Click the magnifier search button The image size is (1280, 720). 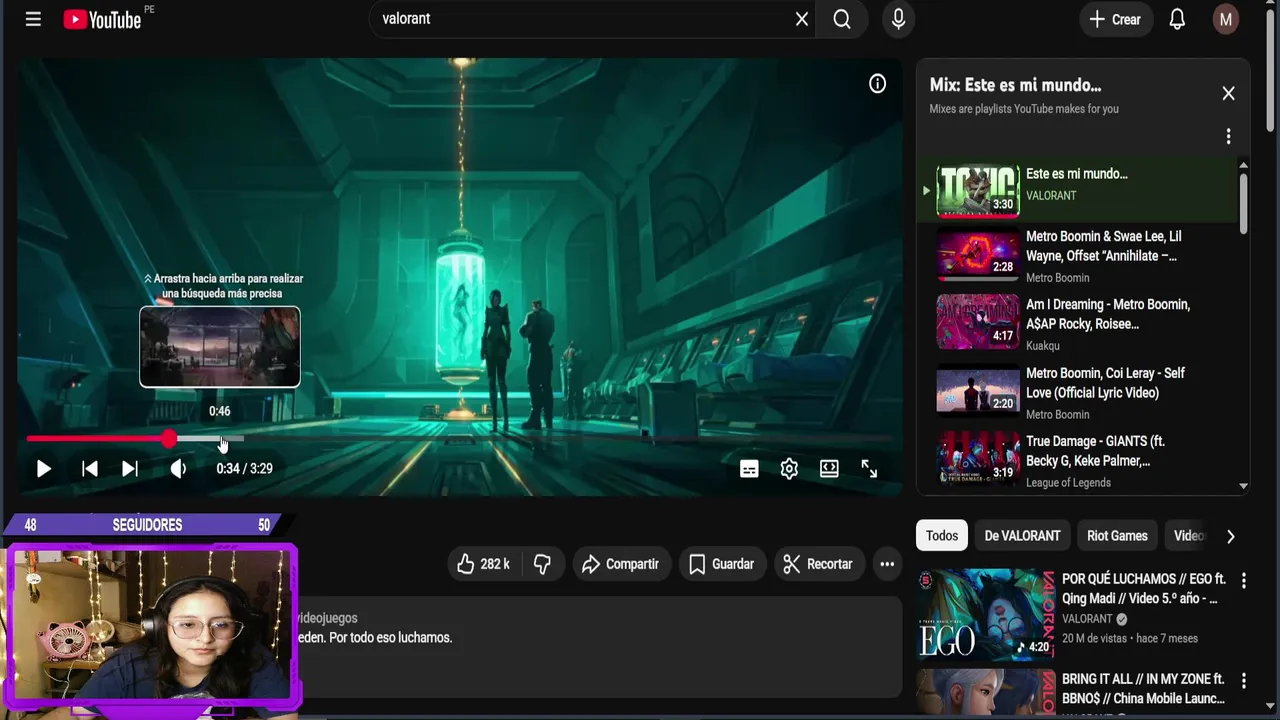pos(842,19)
